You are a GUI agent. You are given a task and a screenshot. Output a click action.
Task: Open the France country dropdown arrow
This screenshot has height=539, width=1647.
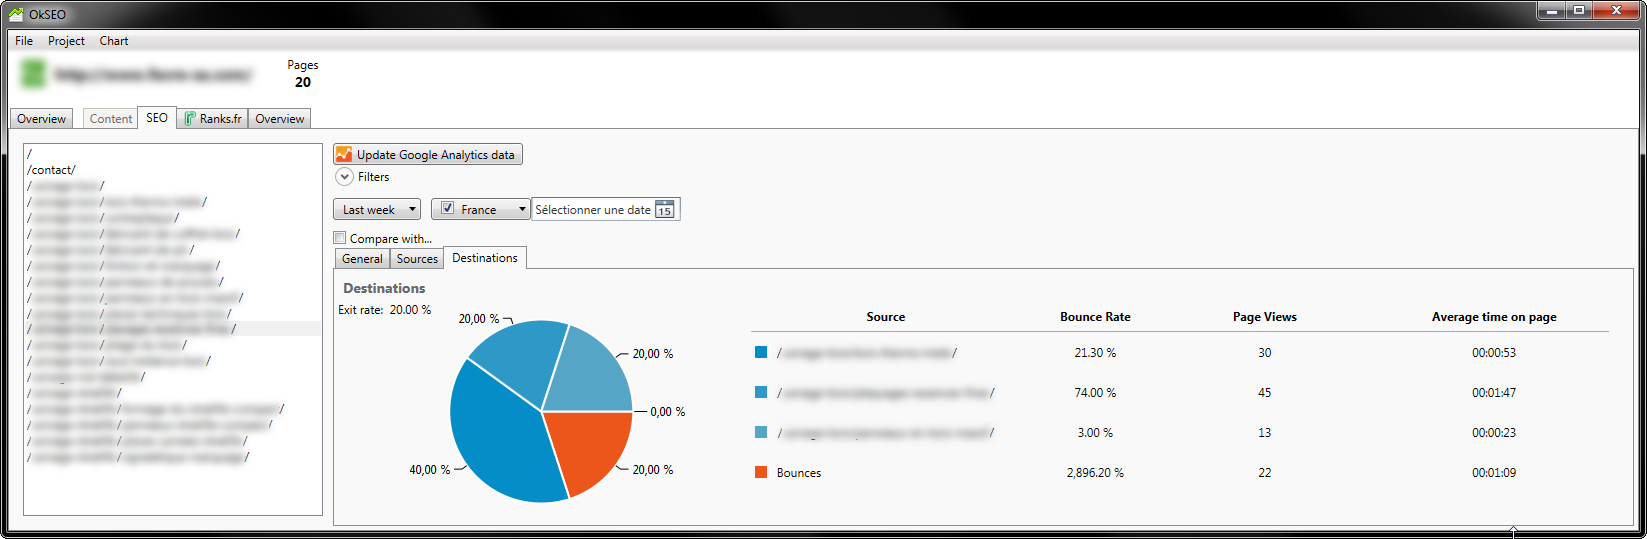pos(522,210)
